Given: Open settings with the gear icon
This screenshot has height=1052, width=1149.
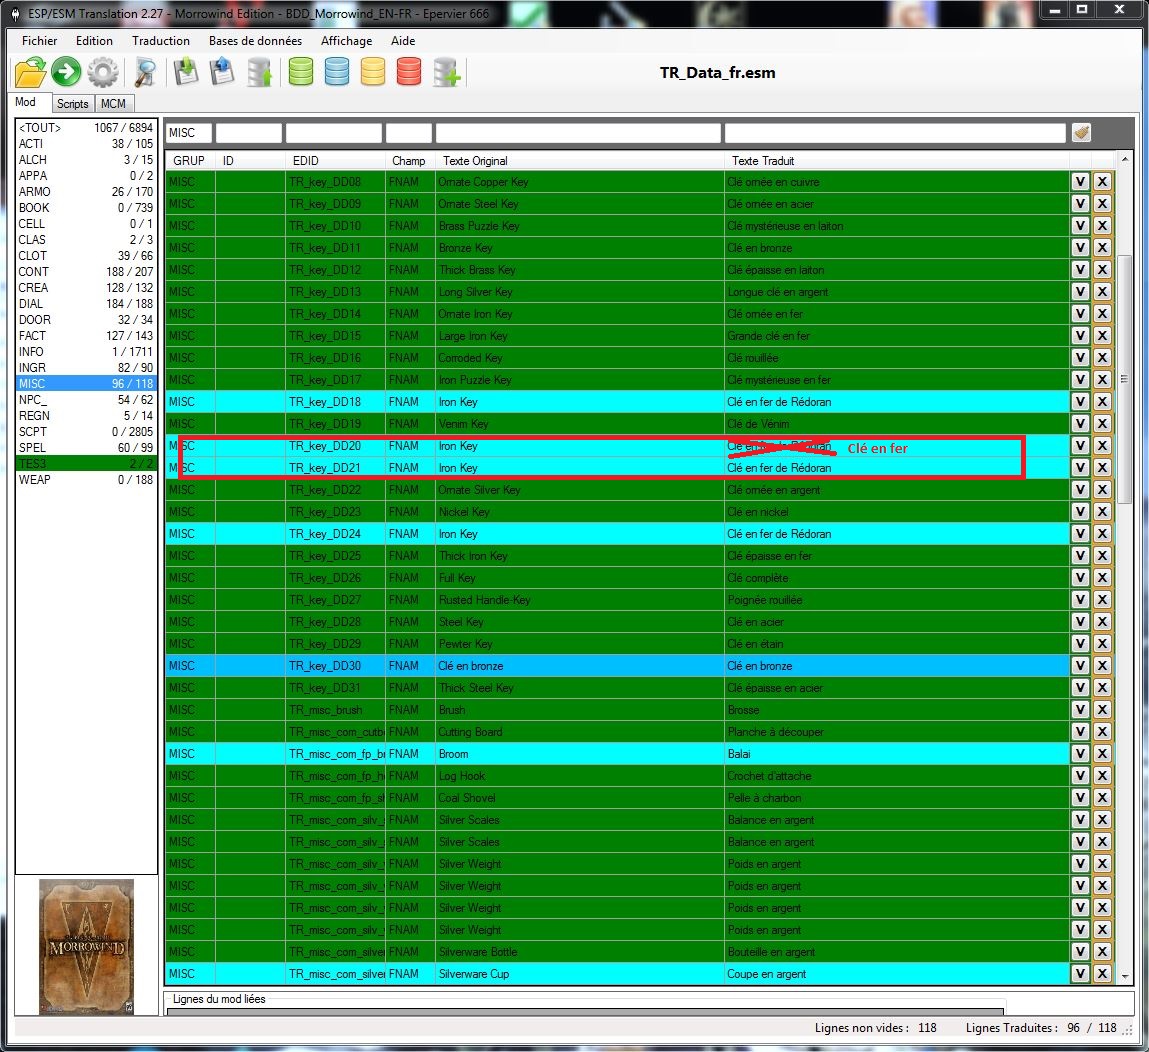Looking at the screenshot, I should coord(102,72).
